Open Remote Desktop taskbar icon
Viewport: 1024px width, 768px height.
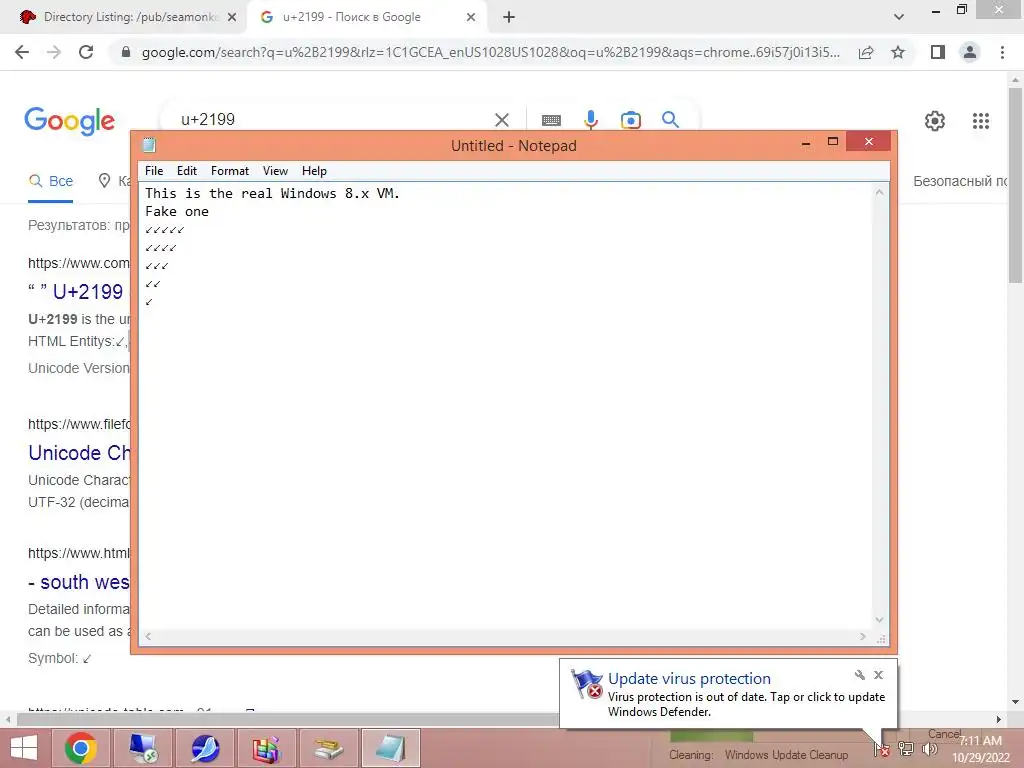[x=143, y=748]
